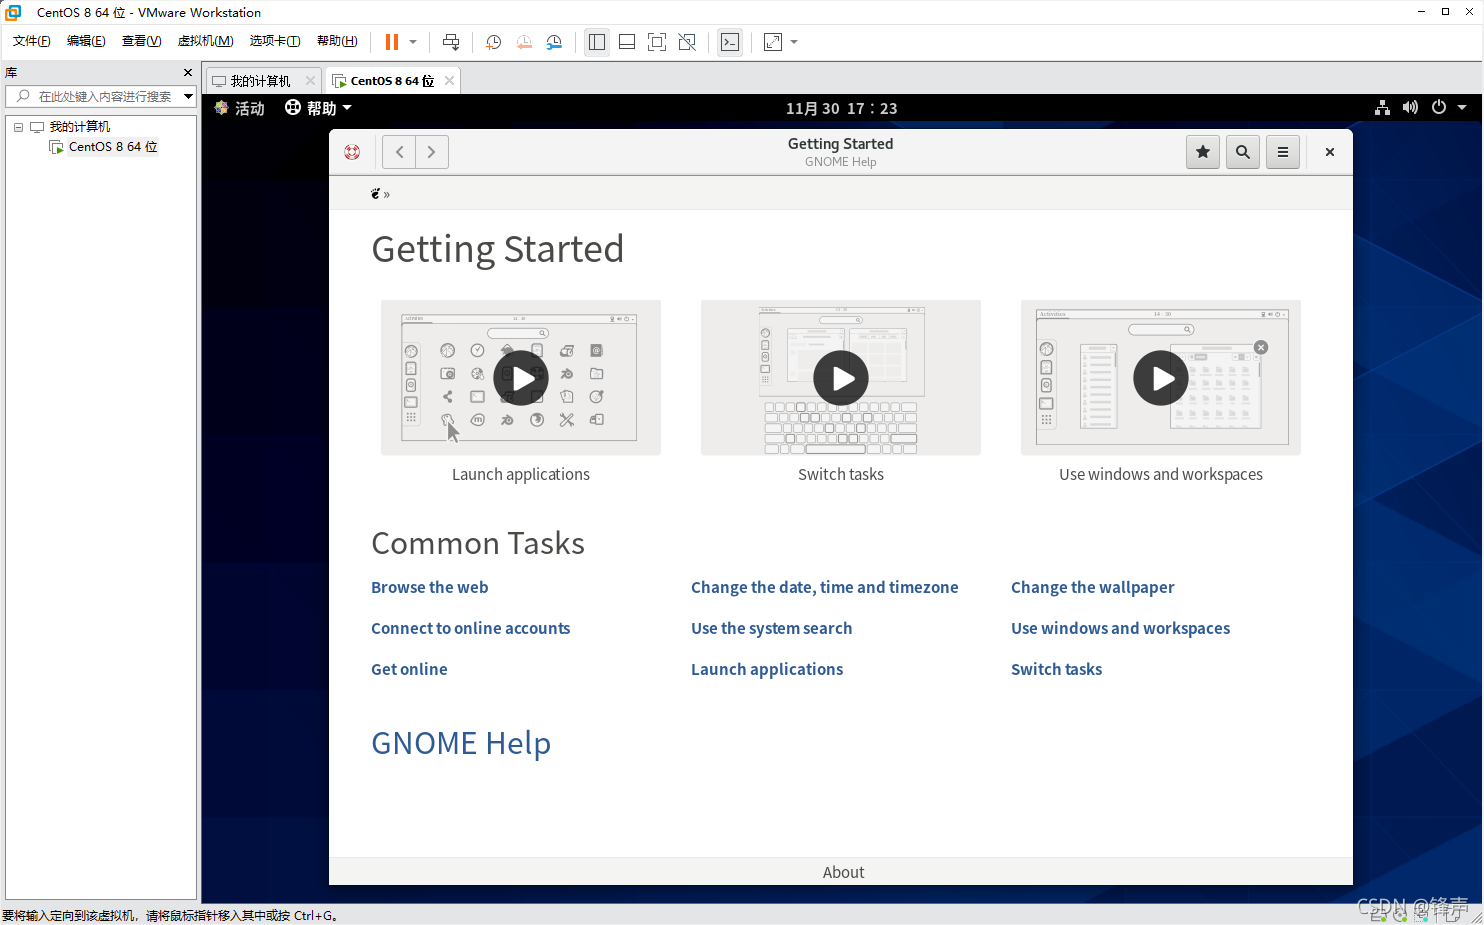The image size is (1484, 925).
Task: Close the GNOME Help window
Action: tap(1329, 152)
